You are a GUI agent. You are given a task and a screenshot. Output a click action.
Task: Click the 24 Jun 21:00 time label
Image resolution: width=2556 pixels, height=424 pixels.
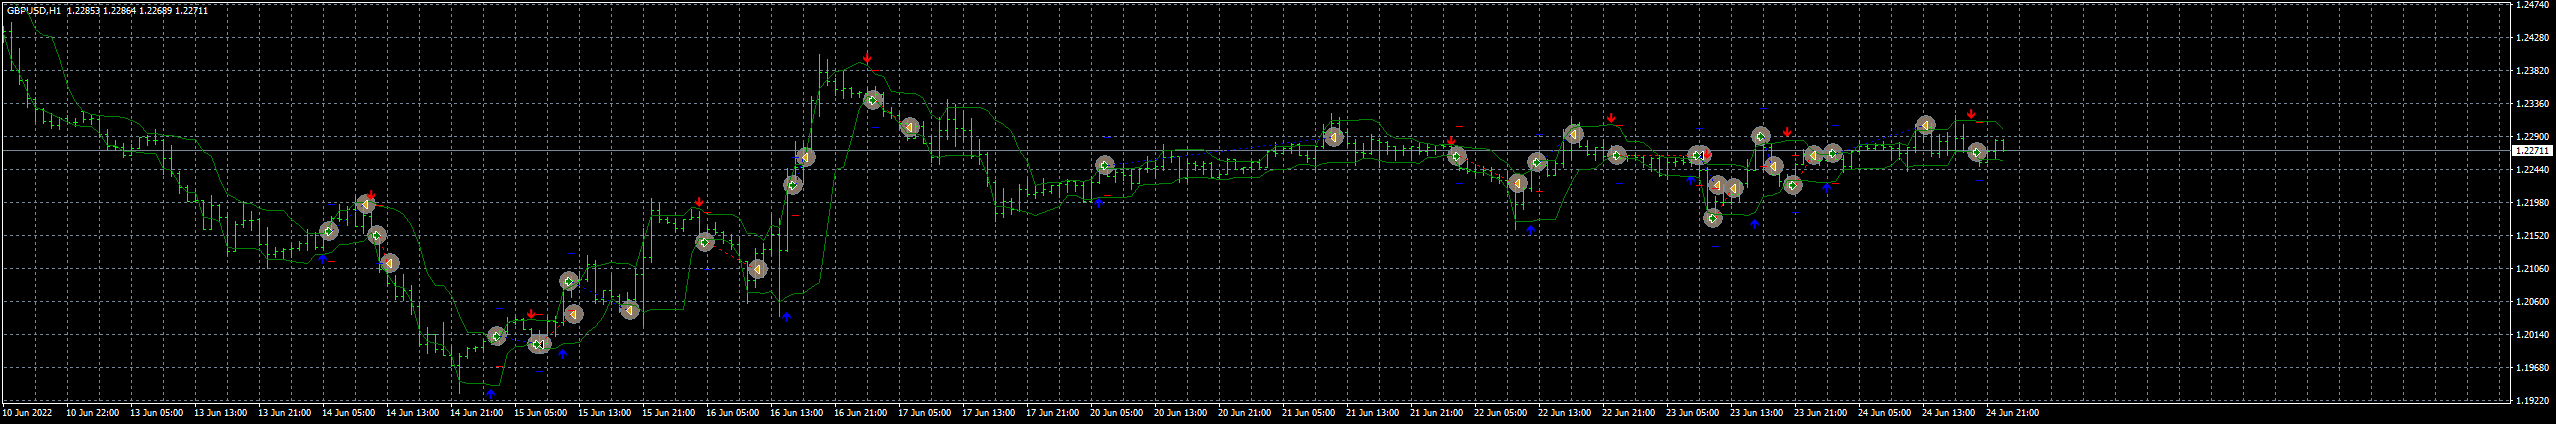coord(2013,412)
